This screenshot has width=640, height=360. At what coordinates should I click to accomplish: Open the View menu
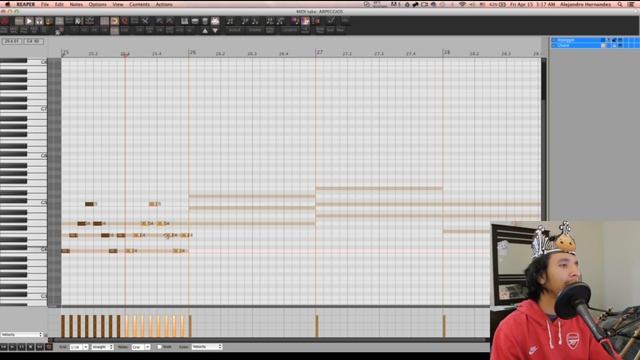coord(118,4)
